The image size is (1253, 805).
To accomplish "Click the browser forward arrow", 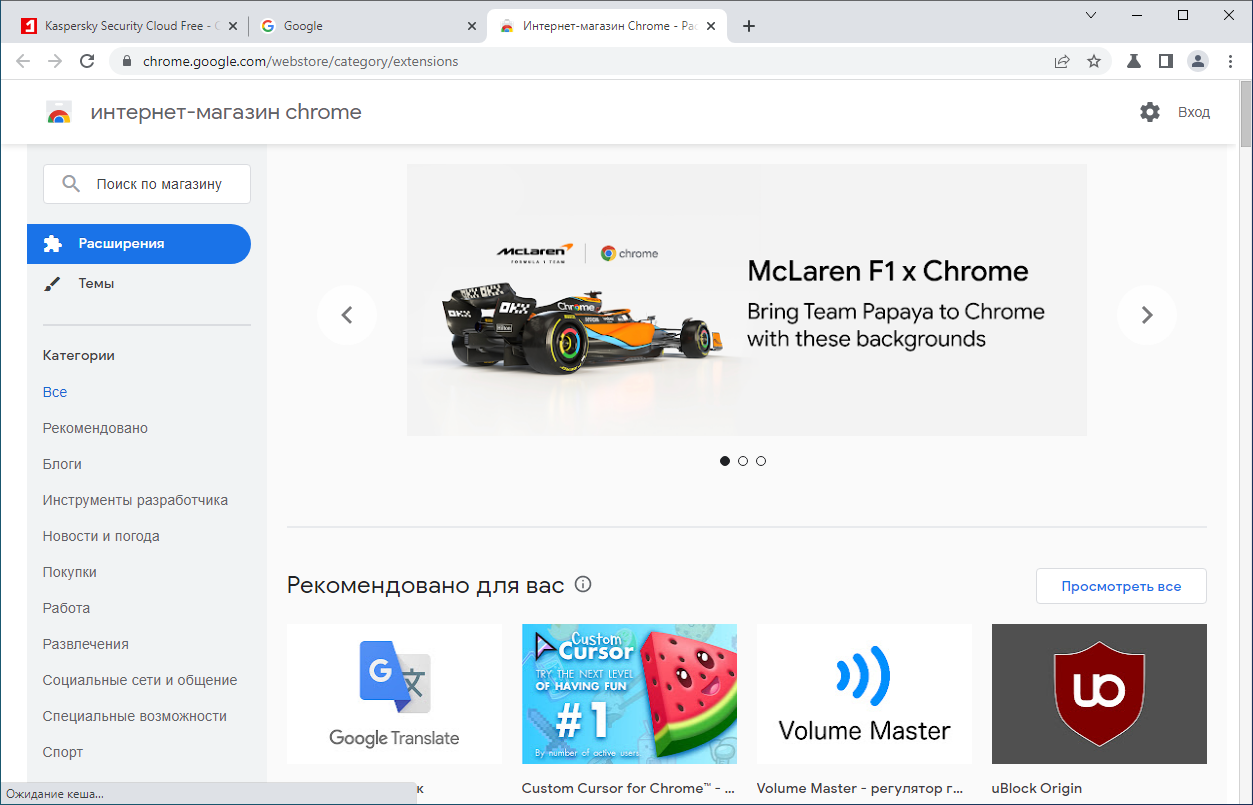I will coord(55,61).
